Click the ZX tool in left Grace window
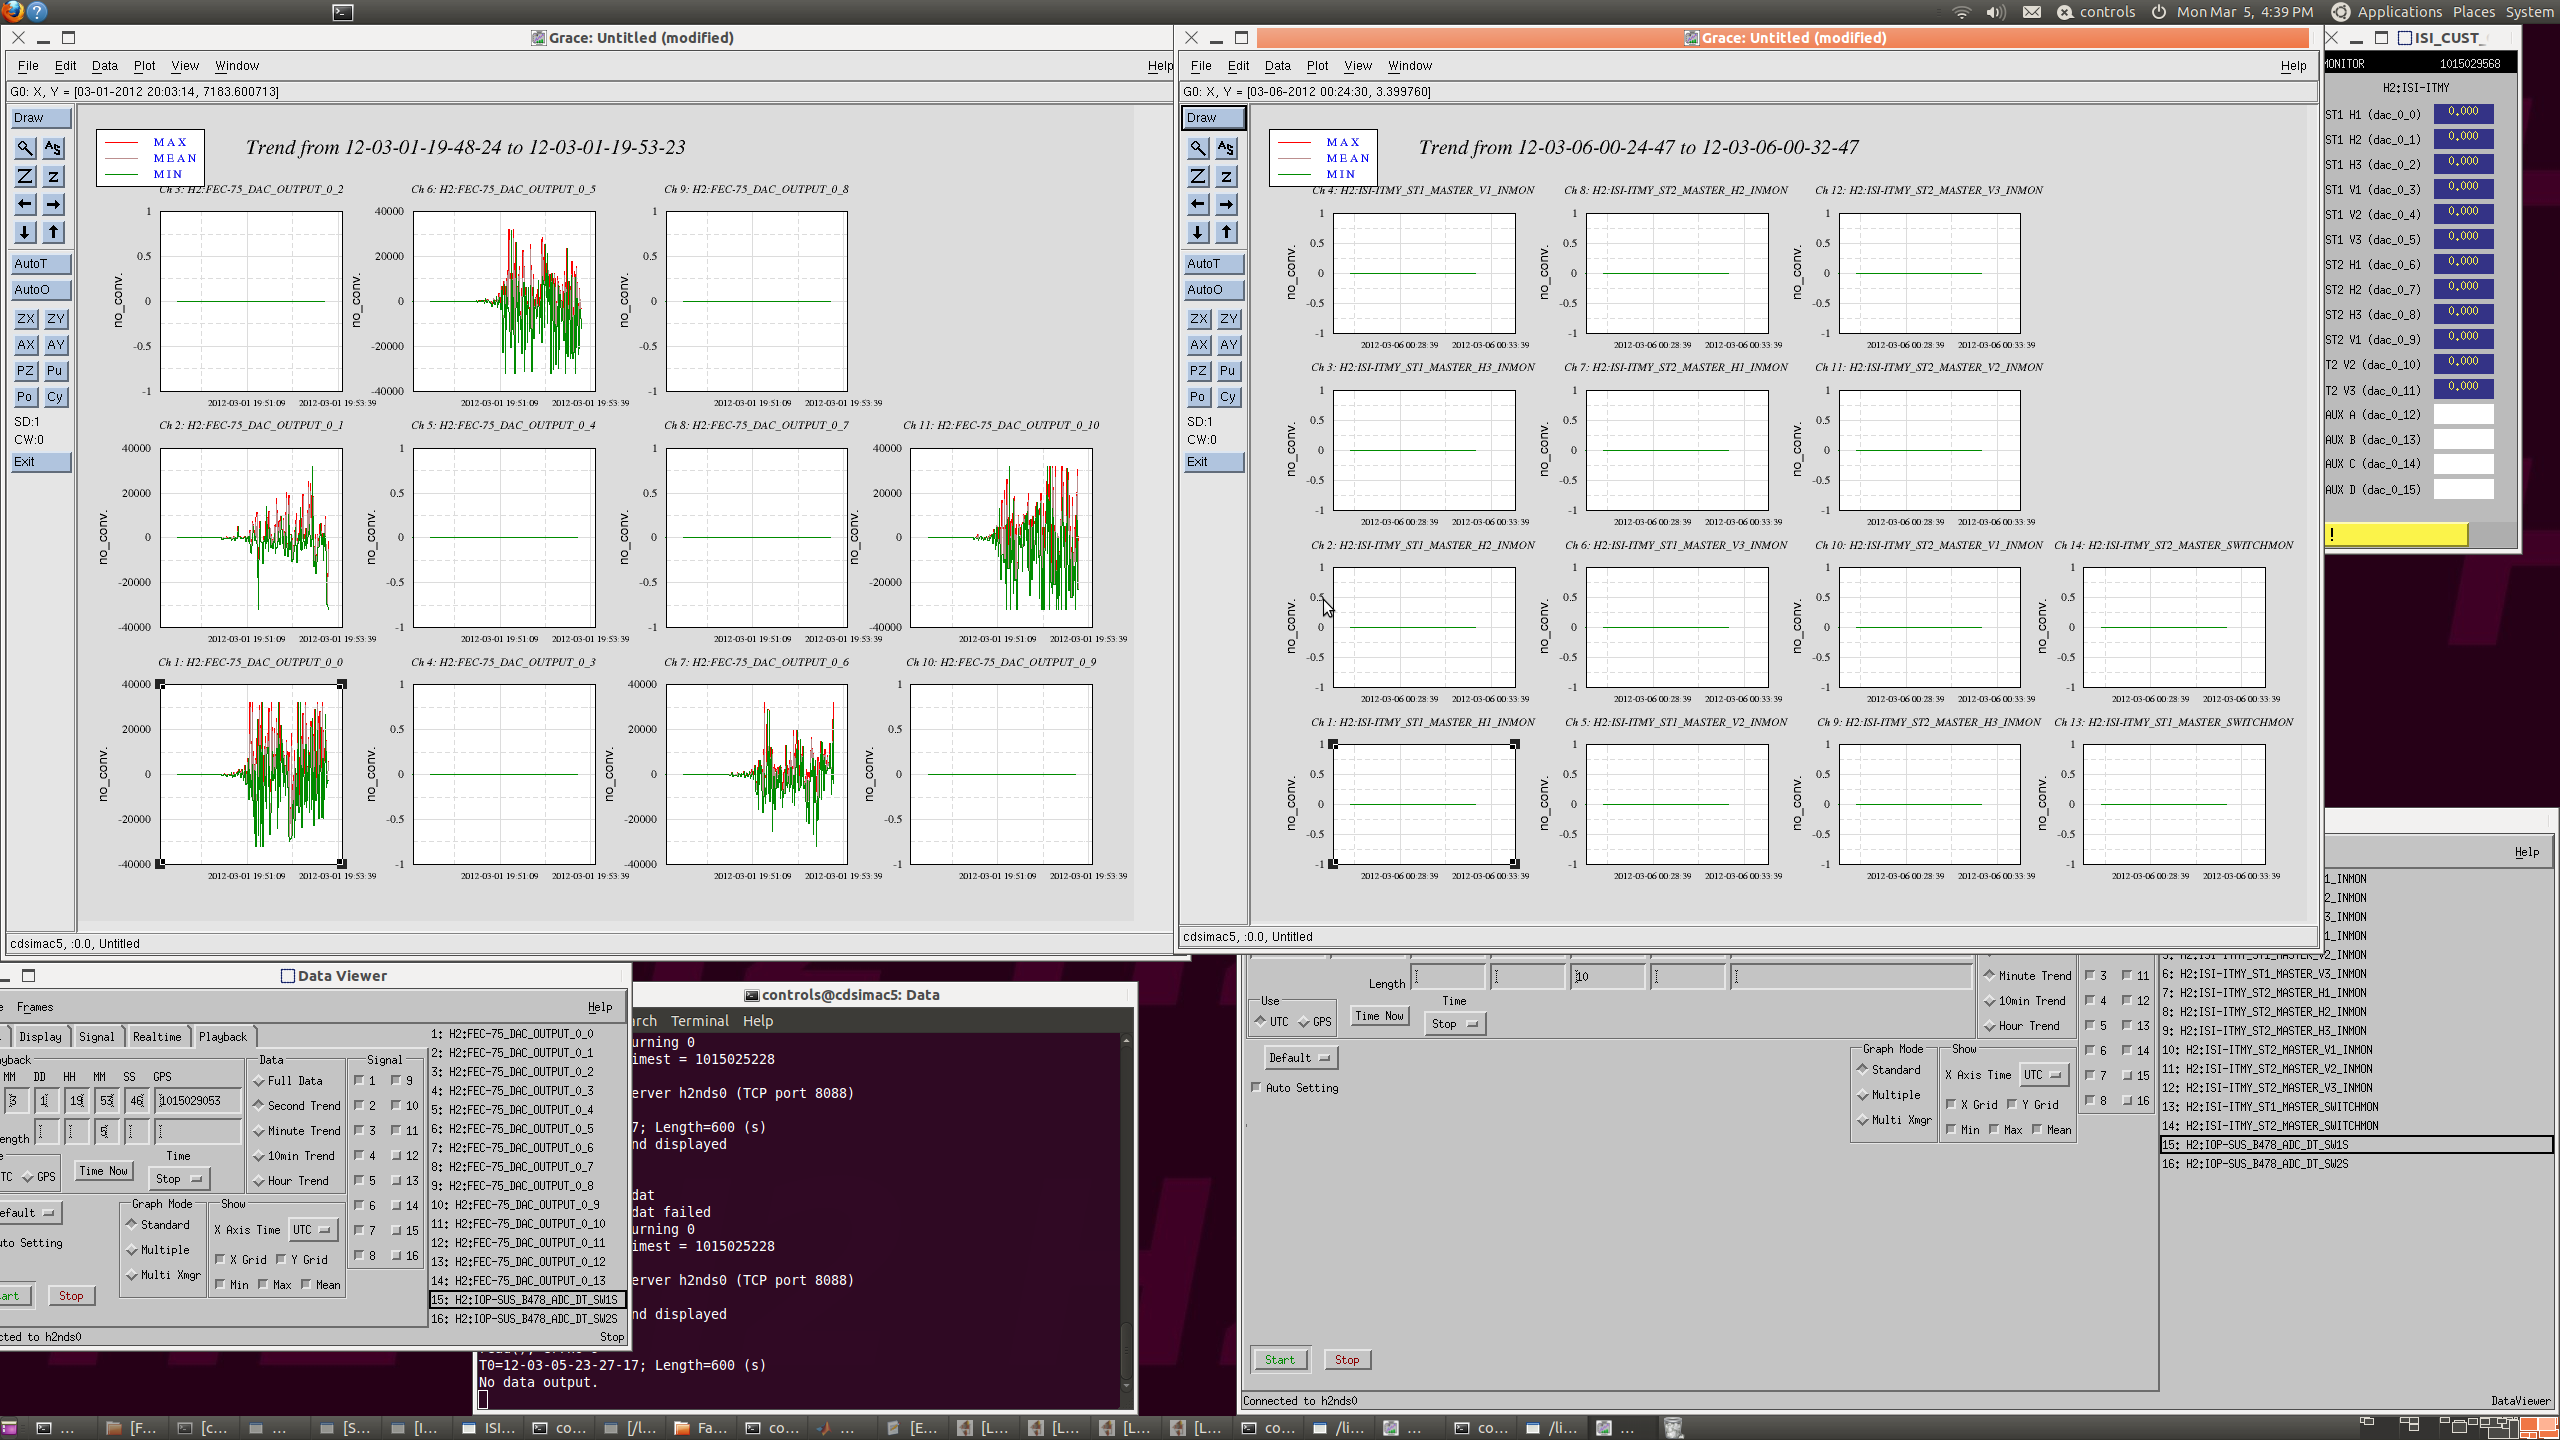 pos(26,319)
